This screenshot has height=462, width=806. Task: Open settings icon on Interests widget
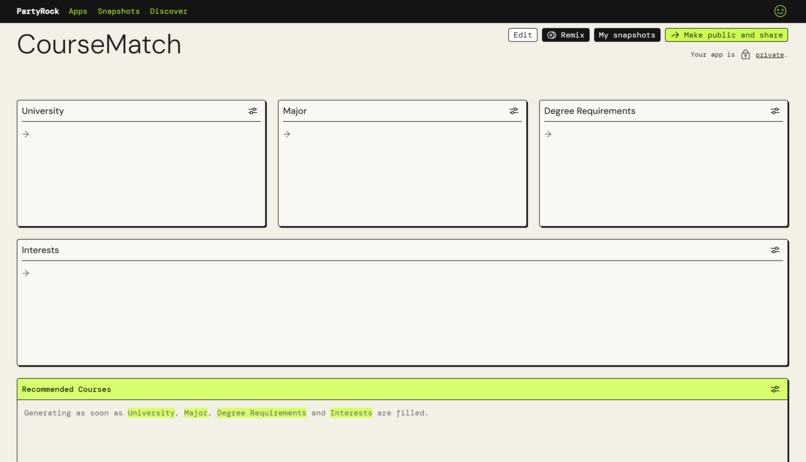(x=775, y=250)
